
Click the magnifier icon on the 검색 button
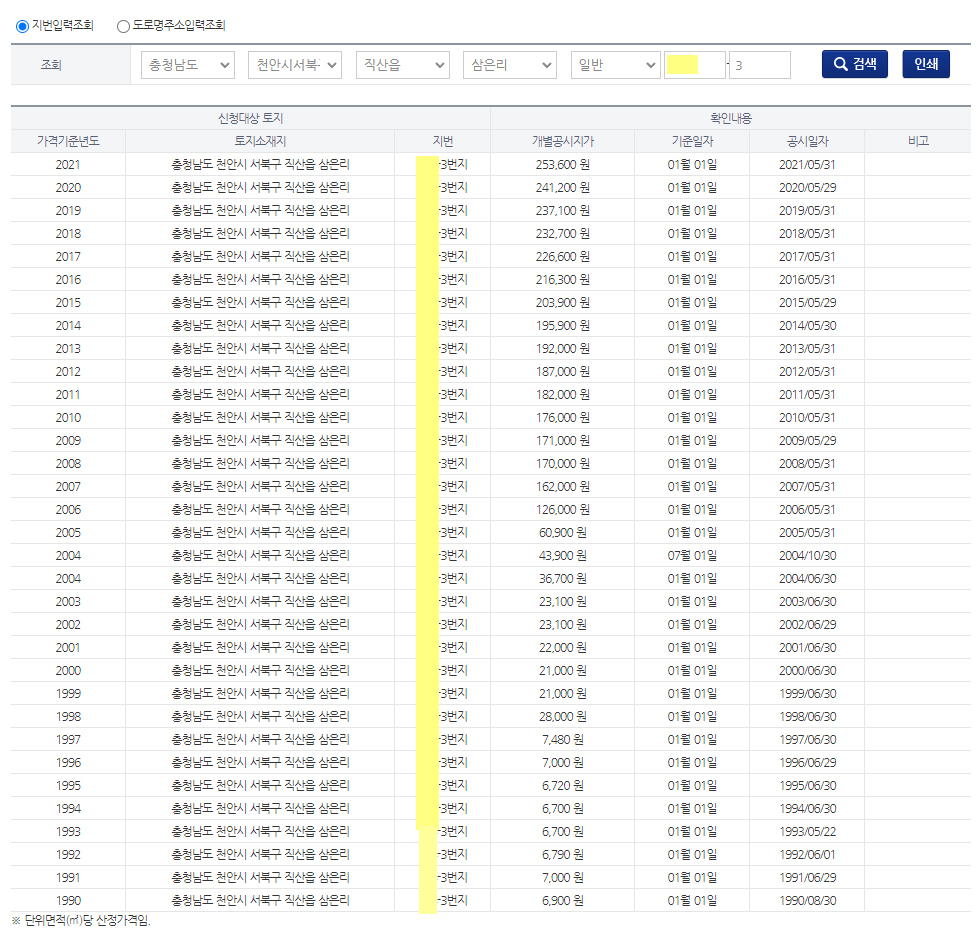(840, 65)
